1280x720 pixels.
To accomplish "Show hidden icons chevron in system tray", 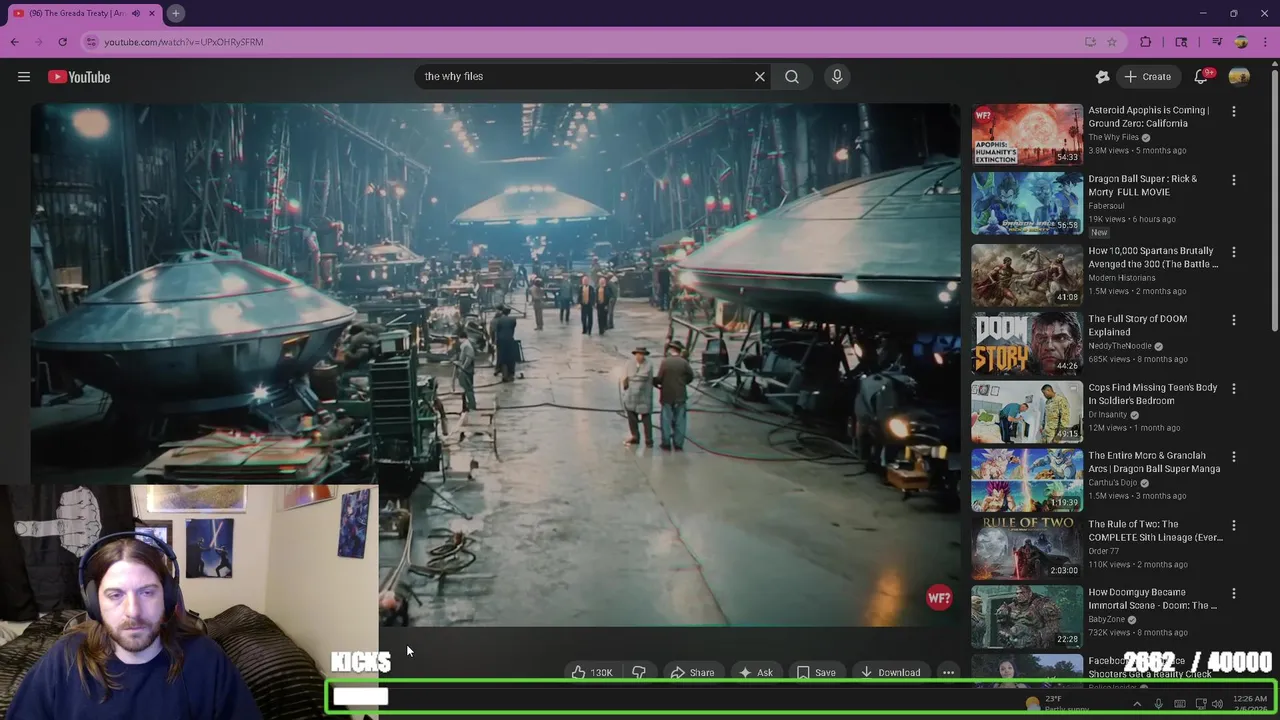I will [1137, 704].
